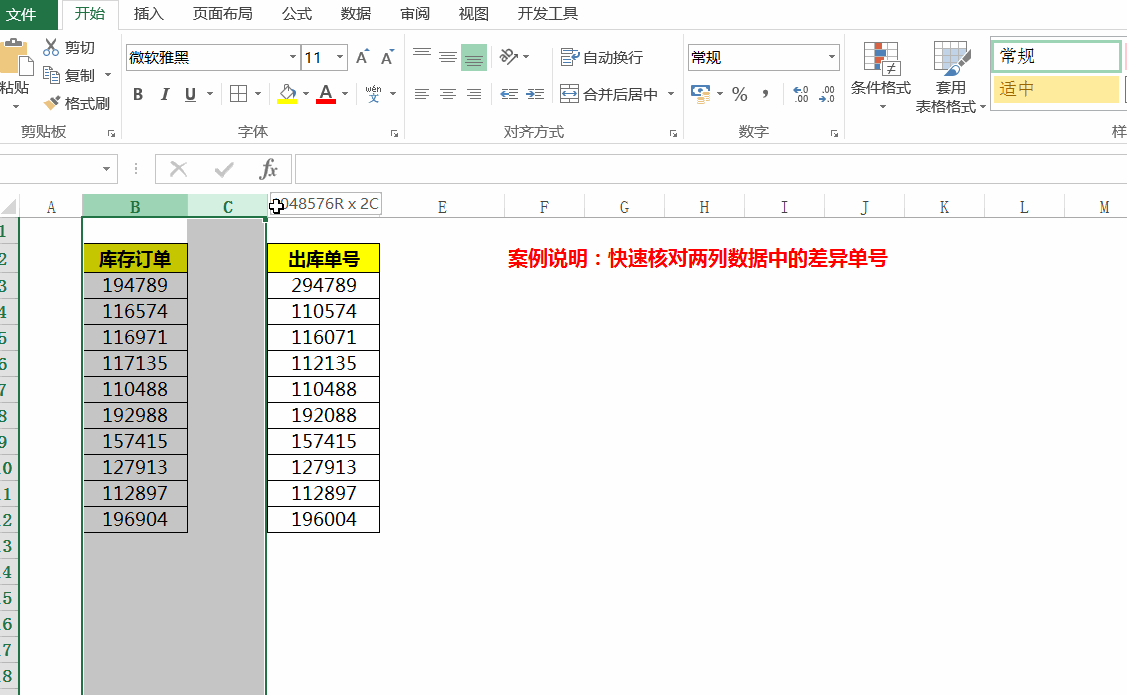Click select-all corner triangle
Image resolution: width=1127 pixels, height=695 pixels.
(9, 208)
